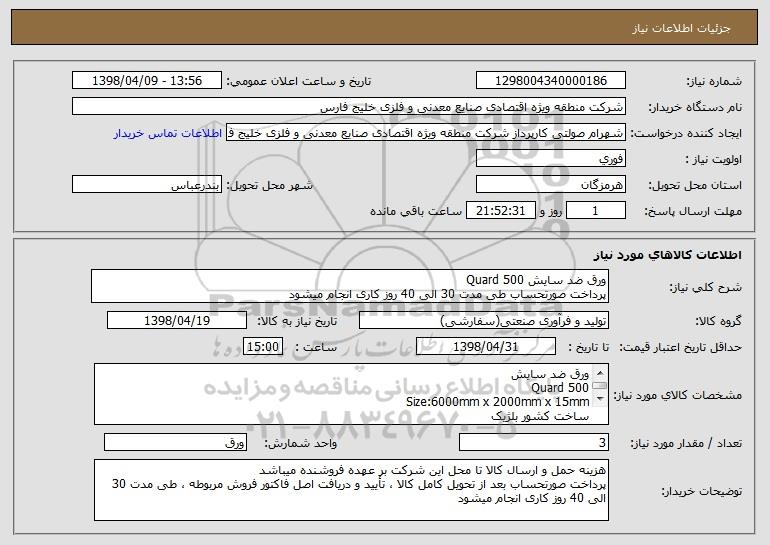Click the scrollbar thumb in goods specifications box
The width and height of the screenshot is (770, 545).
600,386
